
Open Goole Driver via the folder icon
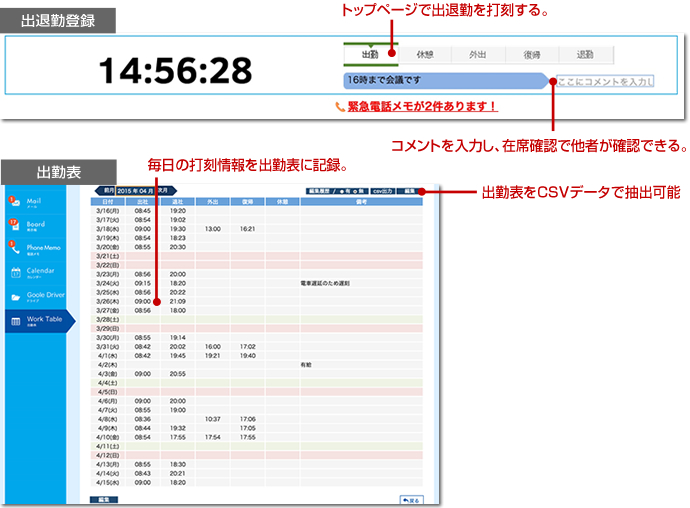pos(15,297)
